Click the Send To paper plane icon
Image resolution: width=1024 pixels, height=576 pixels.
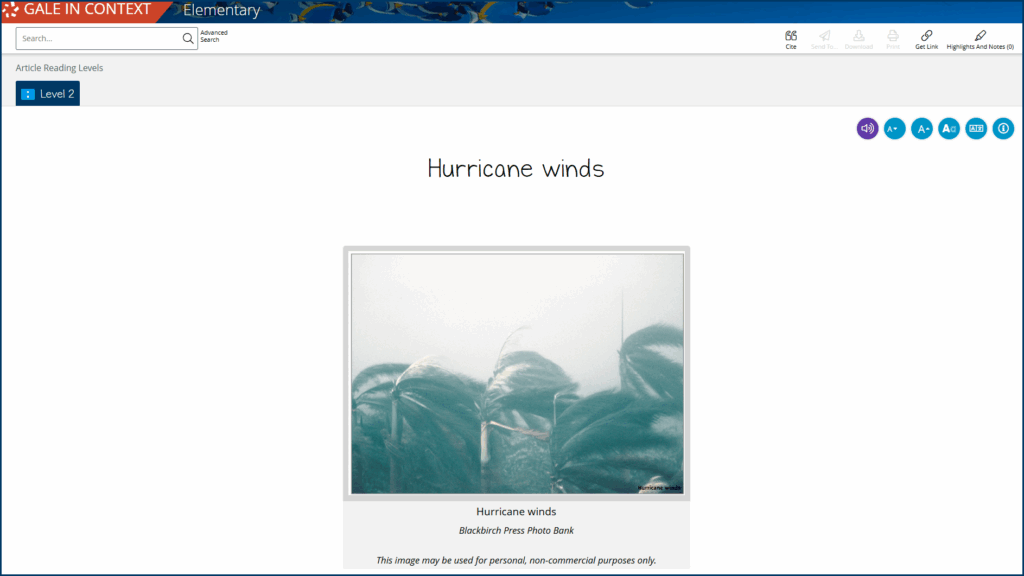824,36
